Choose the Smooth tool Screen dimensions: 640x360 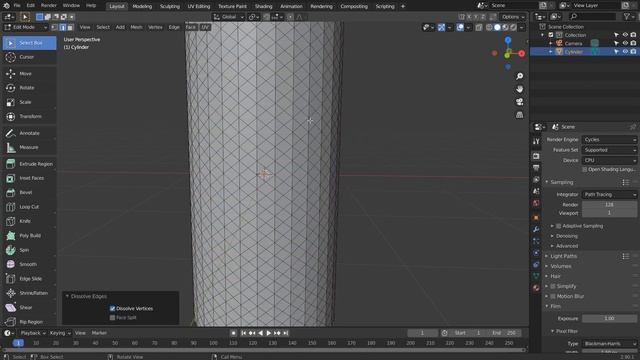29,264
